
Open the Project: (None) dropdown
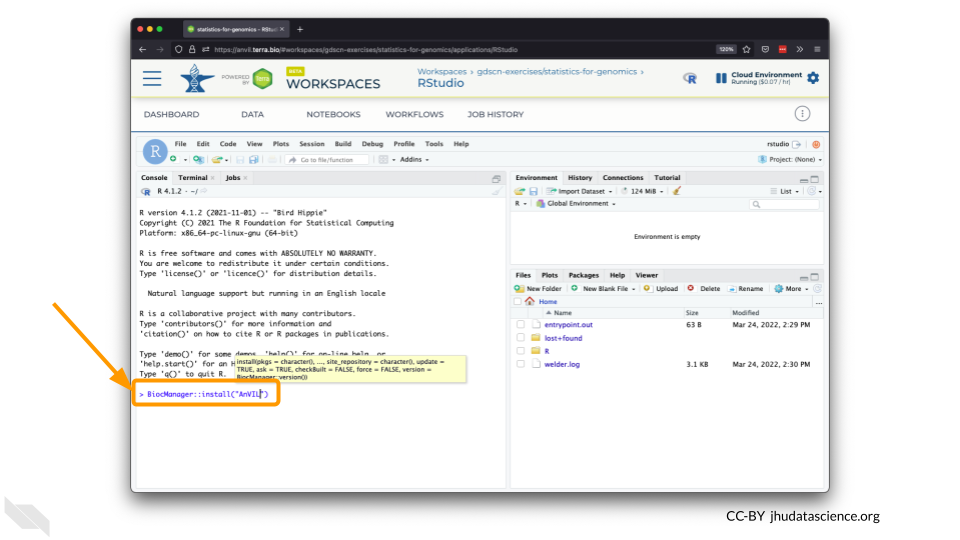click(x=790, y=160)
